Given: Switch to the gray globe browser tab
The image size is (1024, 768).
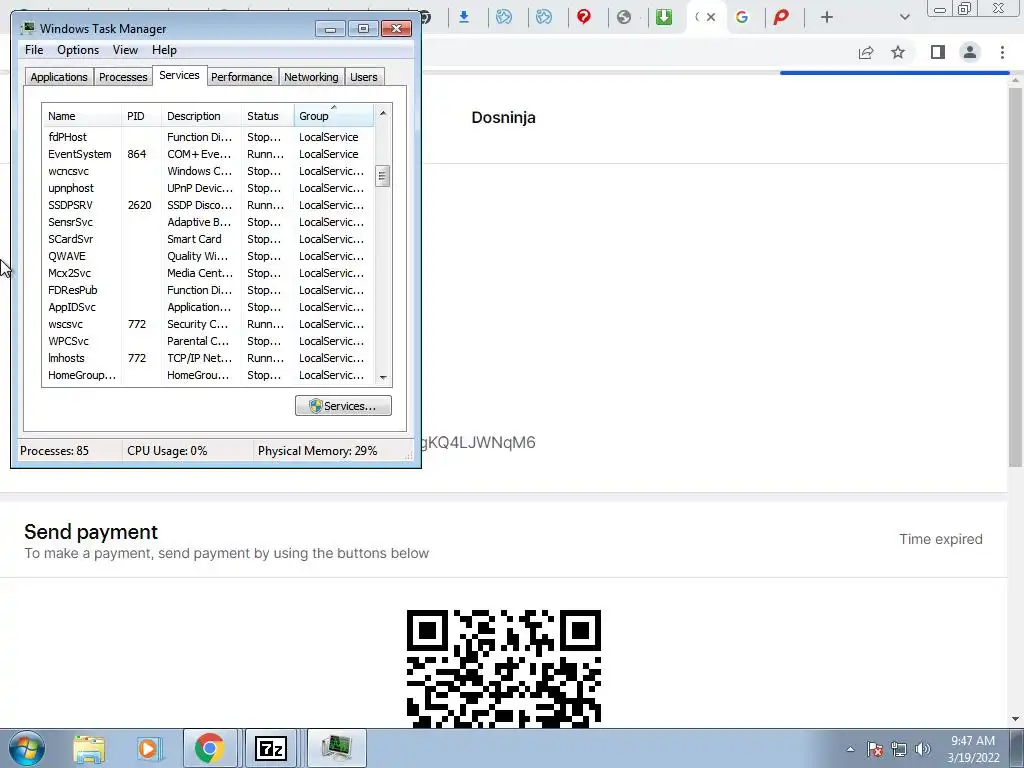Looking at the screenshot, I should [x=624, y=17].
